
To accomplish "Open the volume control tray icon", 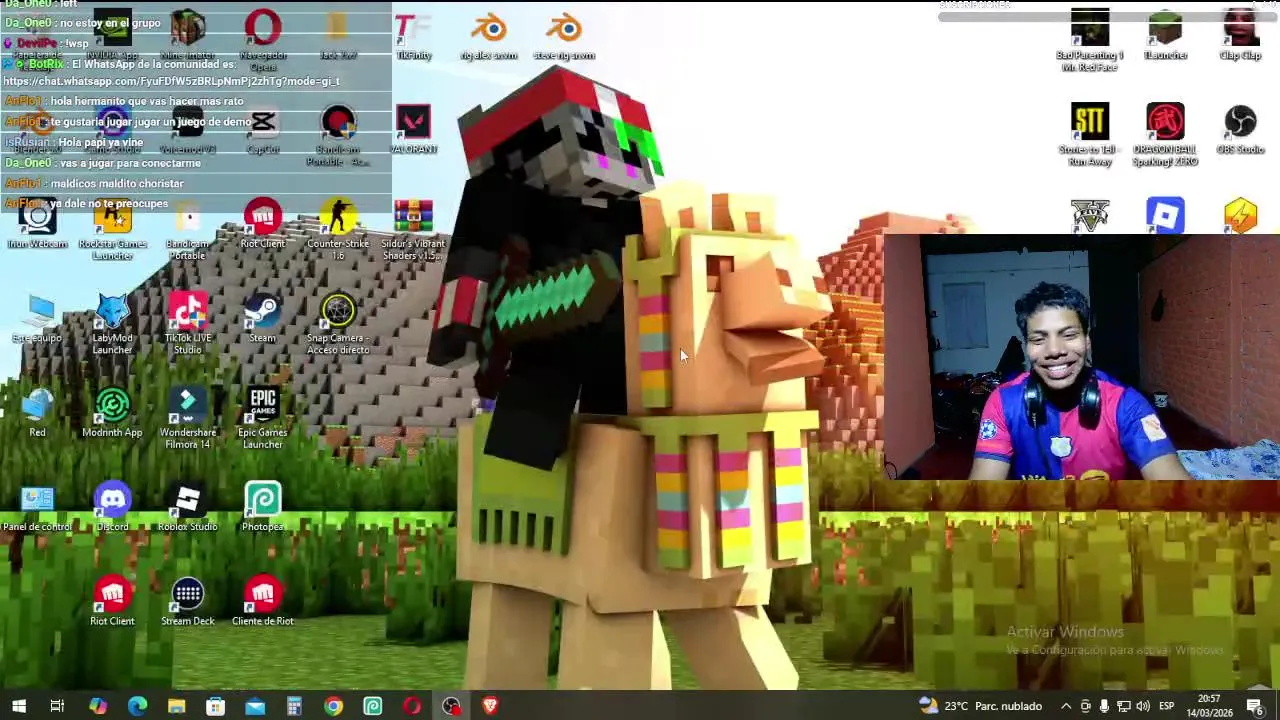I will pyautogui.click(x=1142, y=706).
